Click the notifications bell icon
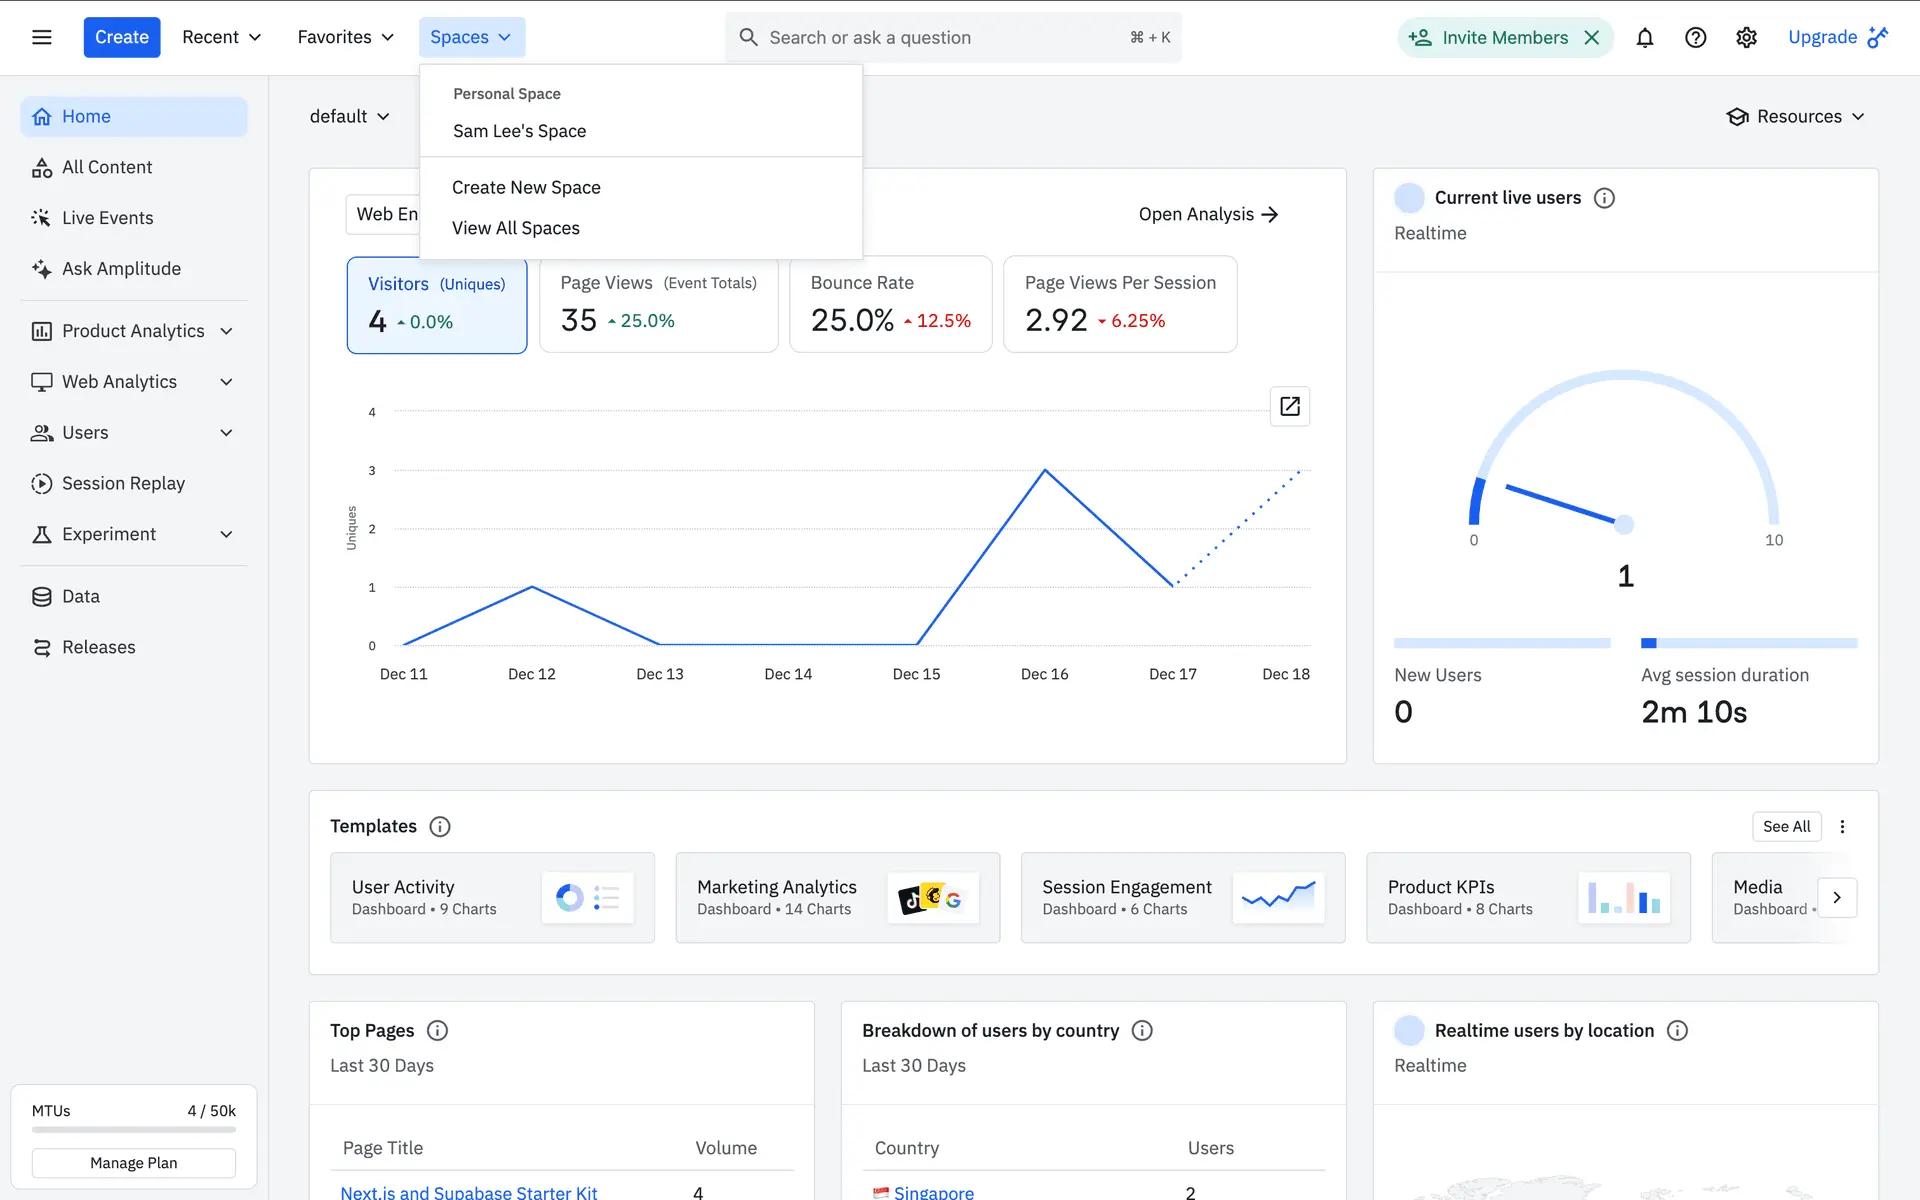This screenshot has height=1200, width=1920. tap(1644, 37)
